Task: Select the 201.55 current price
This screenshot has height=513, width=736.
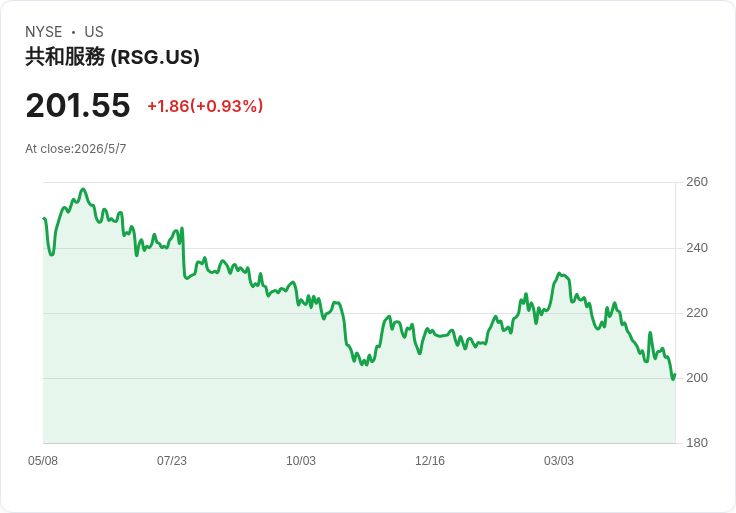Action: pyautogui.click(x=78, y=105)
